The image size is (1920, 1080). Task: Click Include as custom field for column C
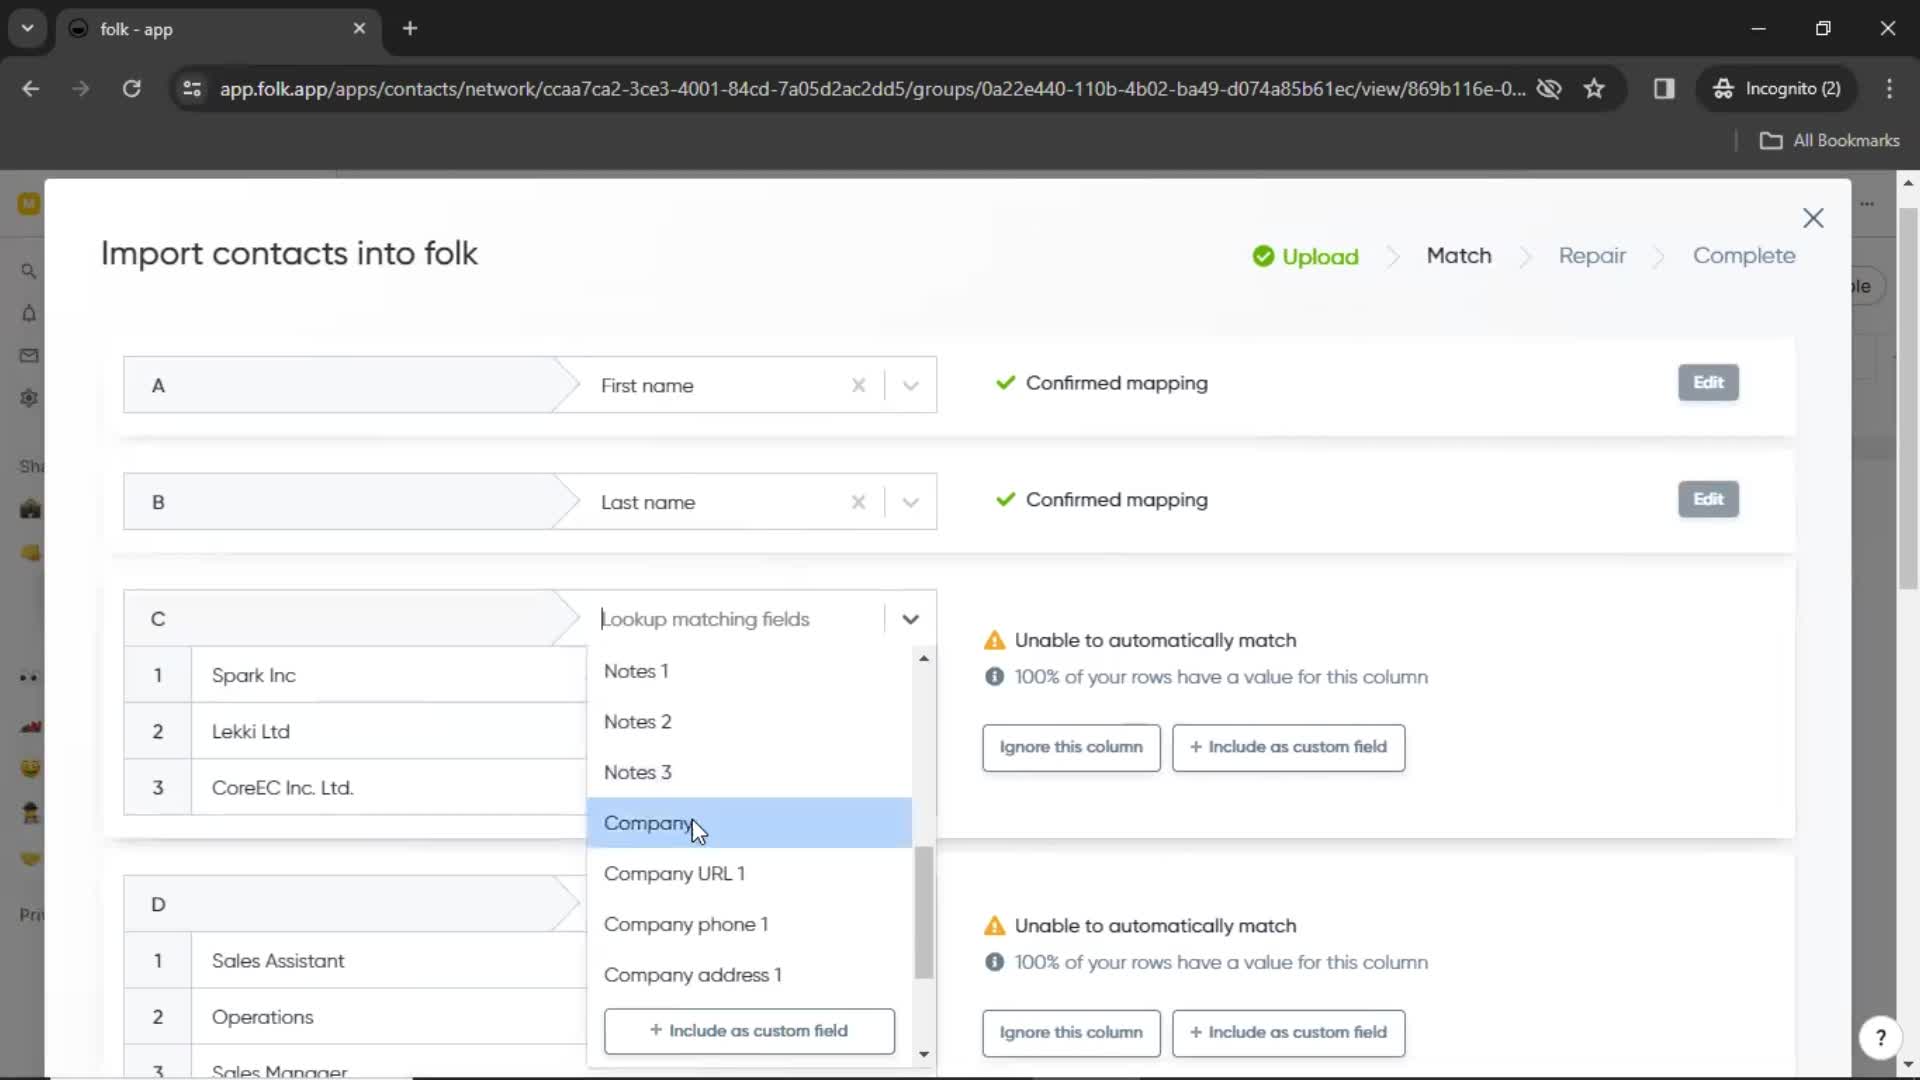[1288, 746]
